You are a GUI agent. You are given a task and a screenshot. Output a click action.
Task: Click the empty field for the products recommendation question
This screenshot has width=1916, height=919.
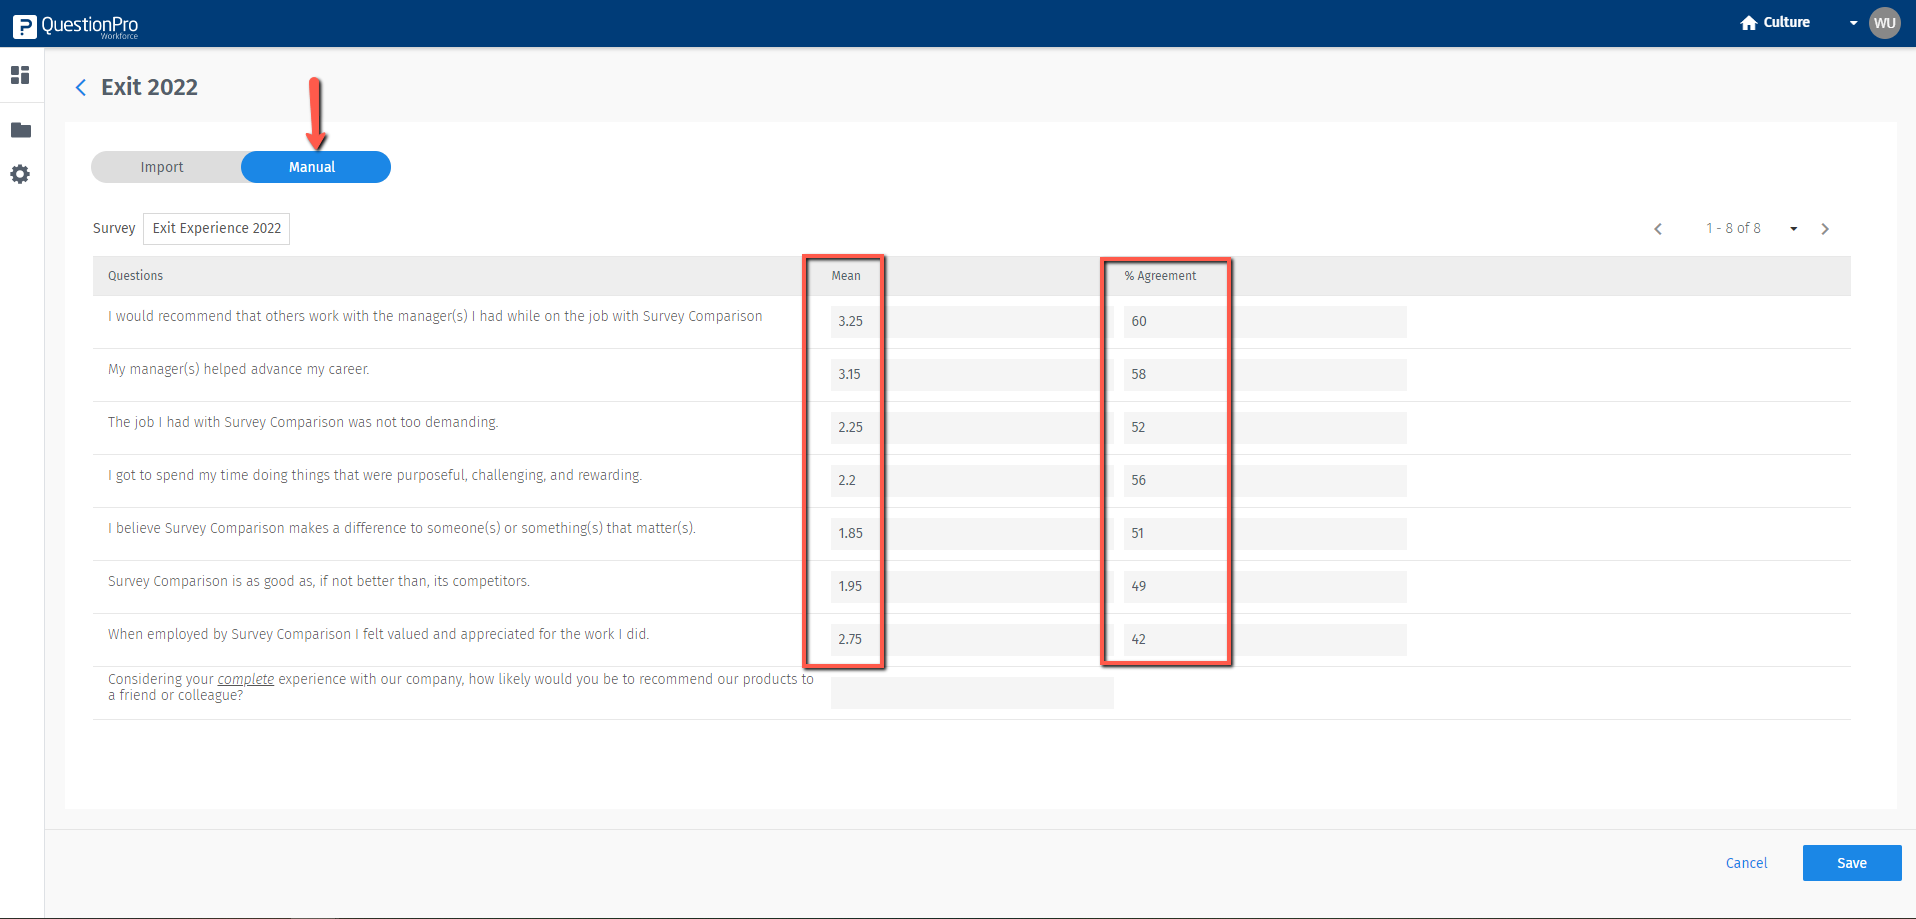[x=971, y=692]
